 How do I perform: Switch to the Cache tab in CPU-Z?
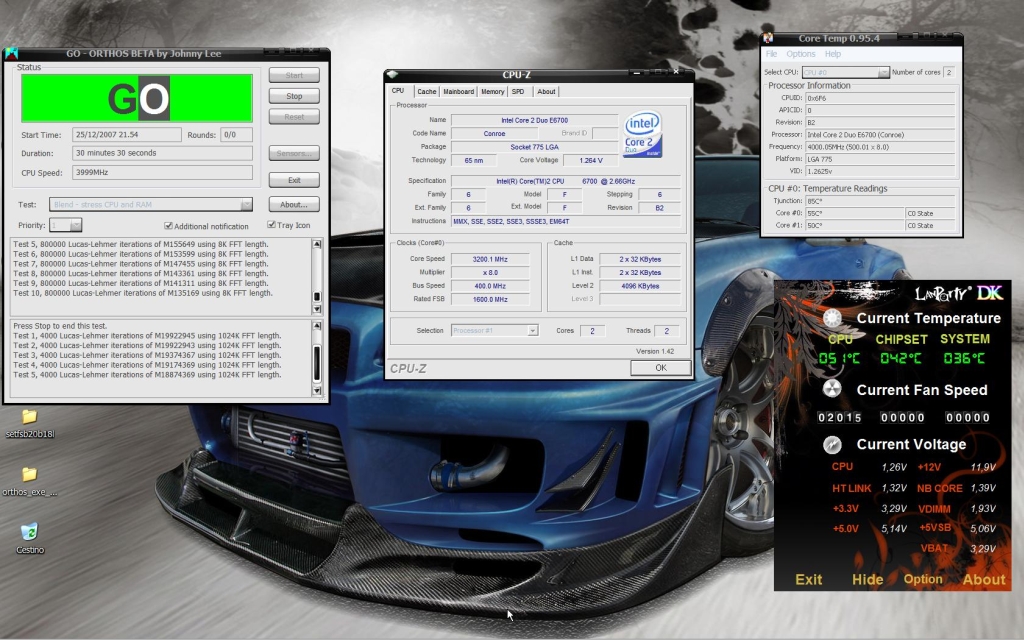click(426, 92)
